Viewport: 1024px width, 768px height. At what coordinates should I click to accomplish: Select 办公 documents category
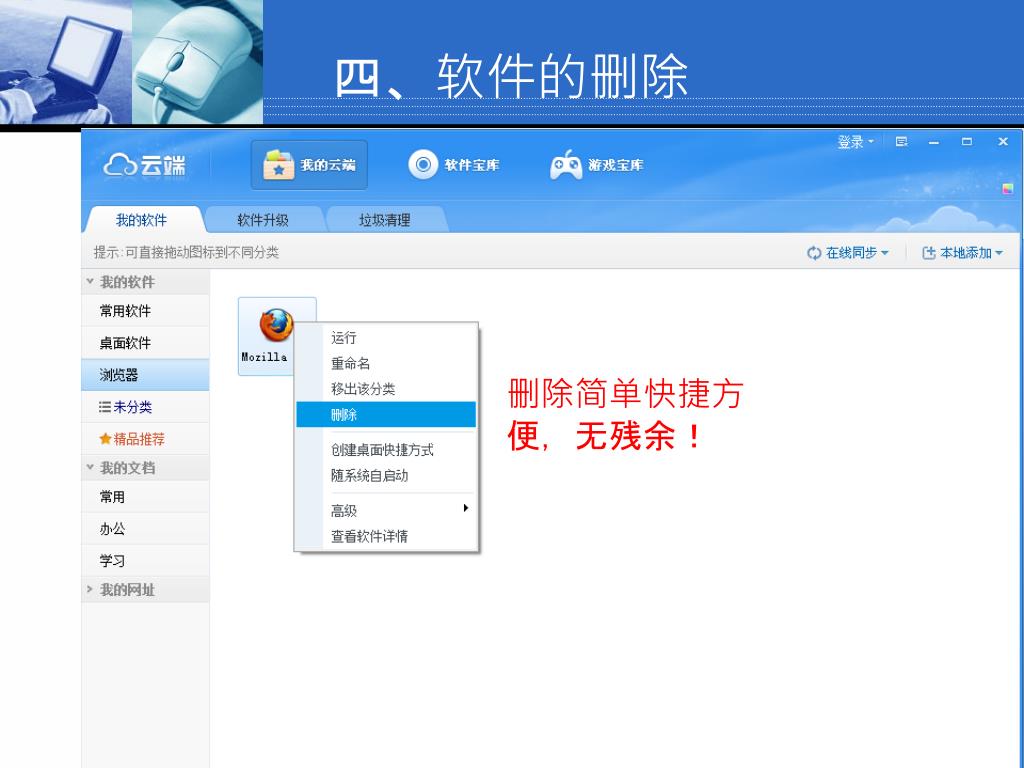point(145,529)
